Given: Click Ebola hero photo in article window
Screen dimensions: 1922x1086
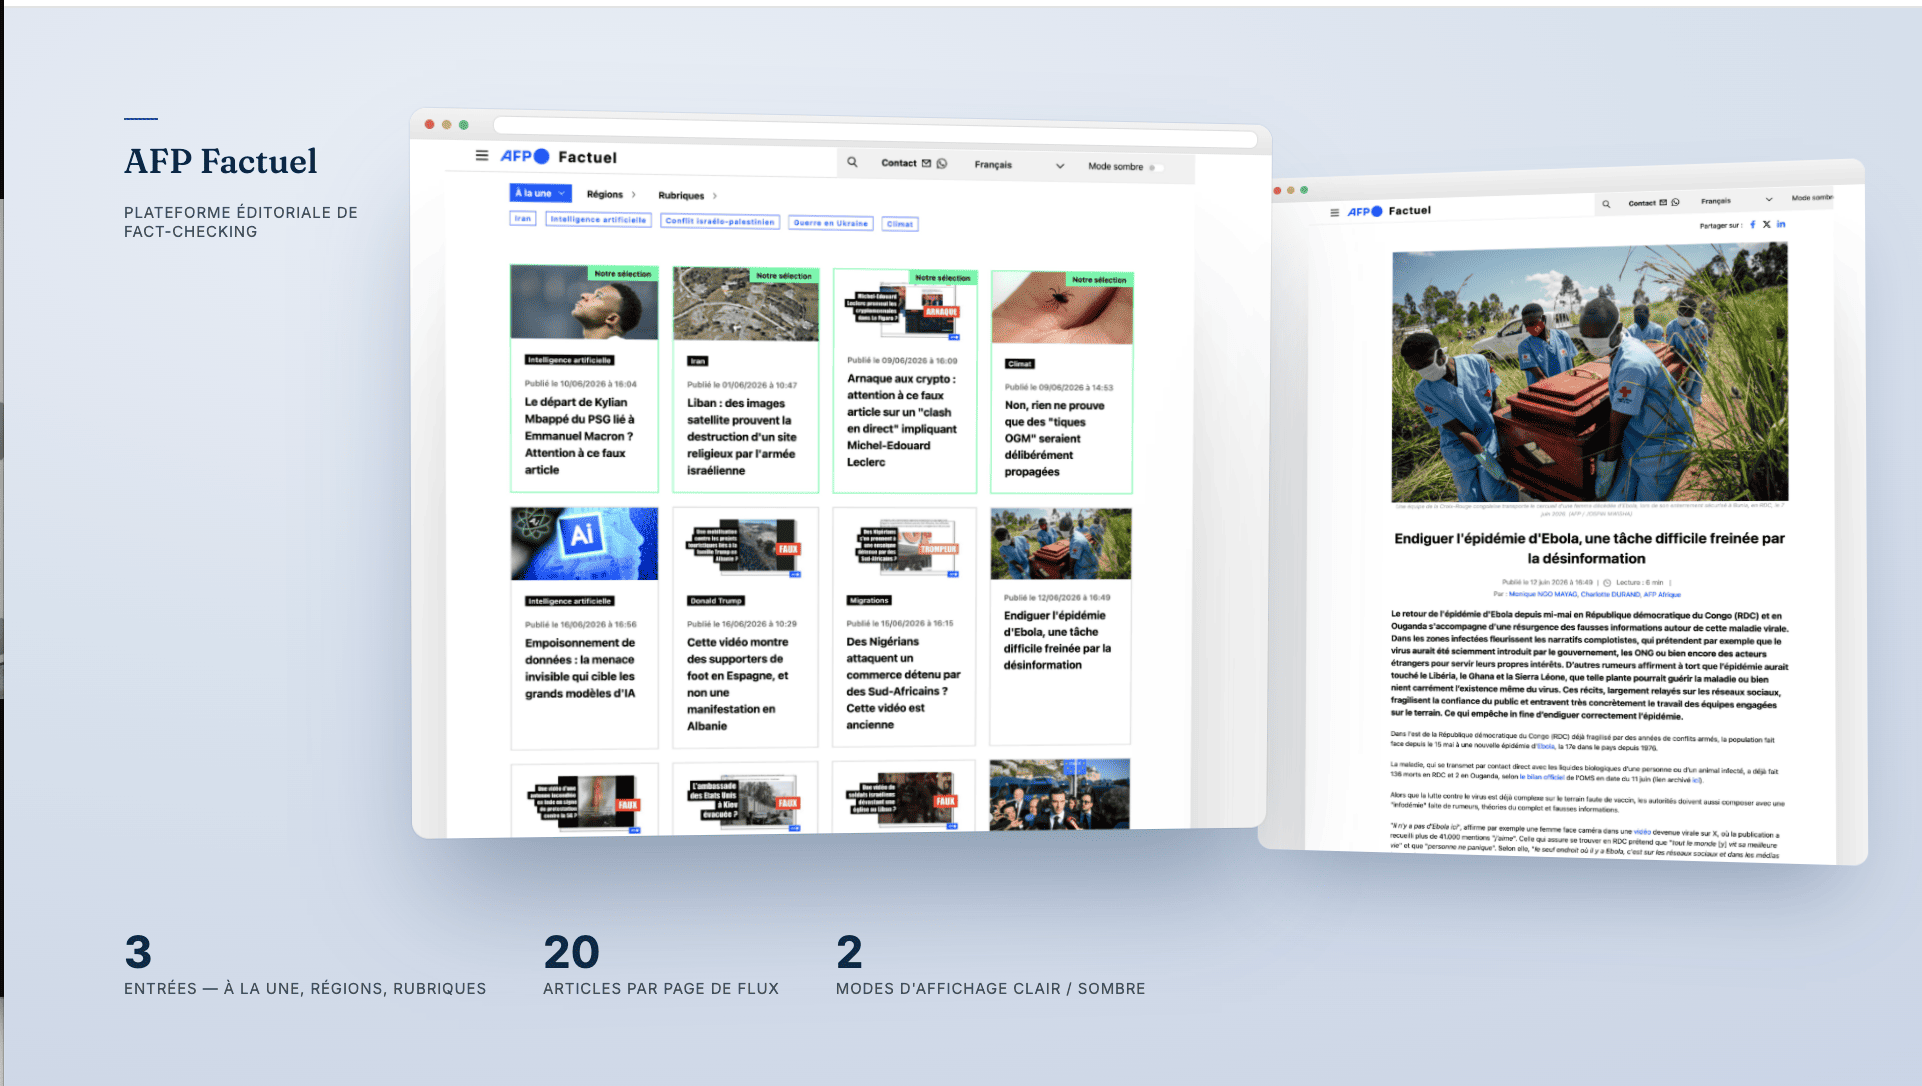Looking at the screenshot, I should tap(1590, 373).
